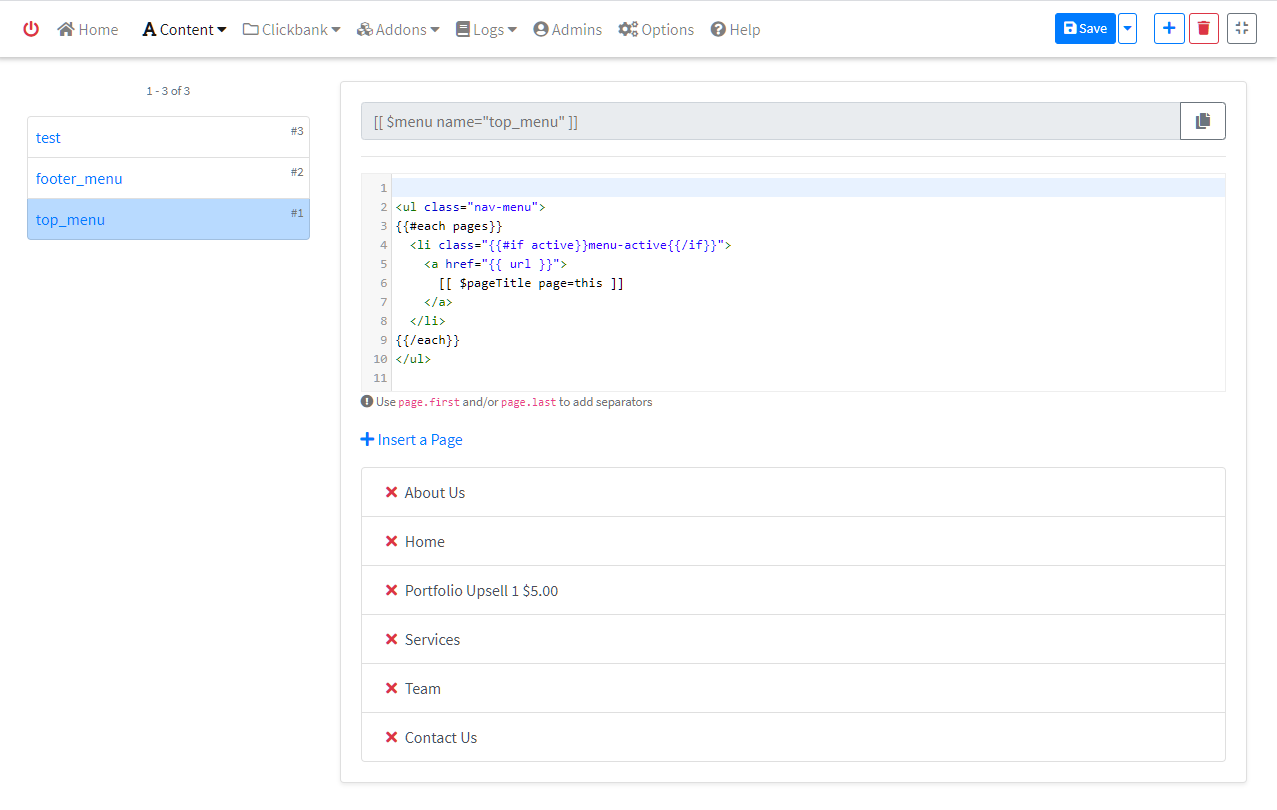
Task: Click the red power logout icon
Action: 31,29
